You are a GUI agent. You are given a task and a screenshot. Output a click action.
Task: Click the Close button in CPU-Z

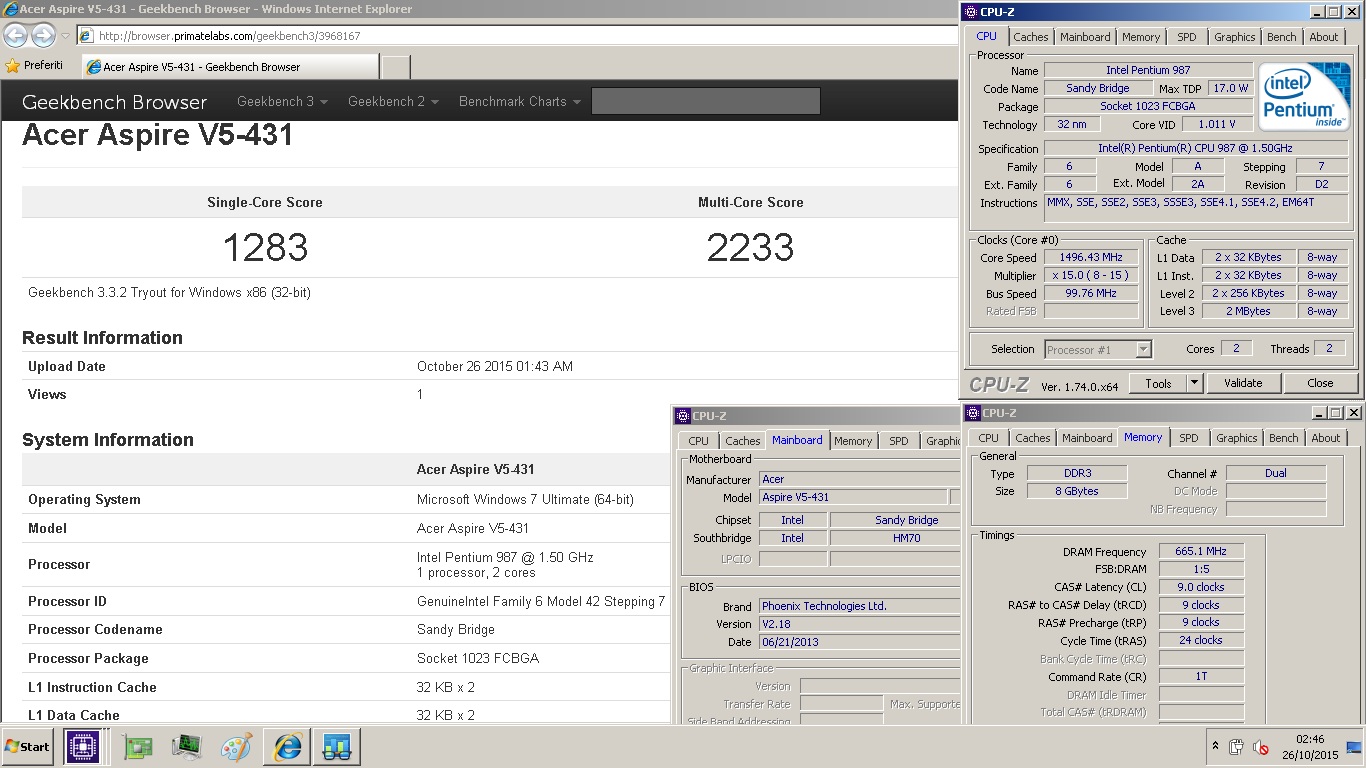[x=1320, y=383]
